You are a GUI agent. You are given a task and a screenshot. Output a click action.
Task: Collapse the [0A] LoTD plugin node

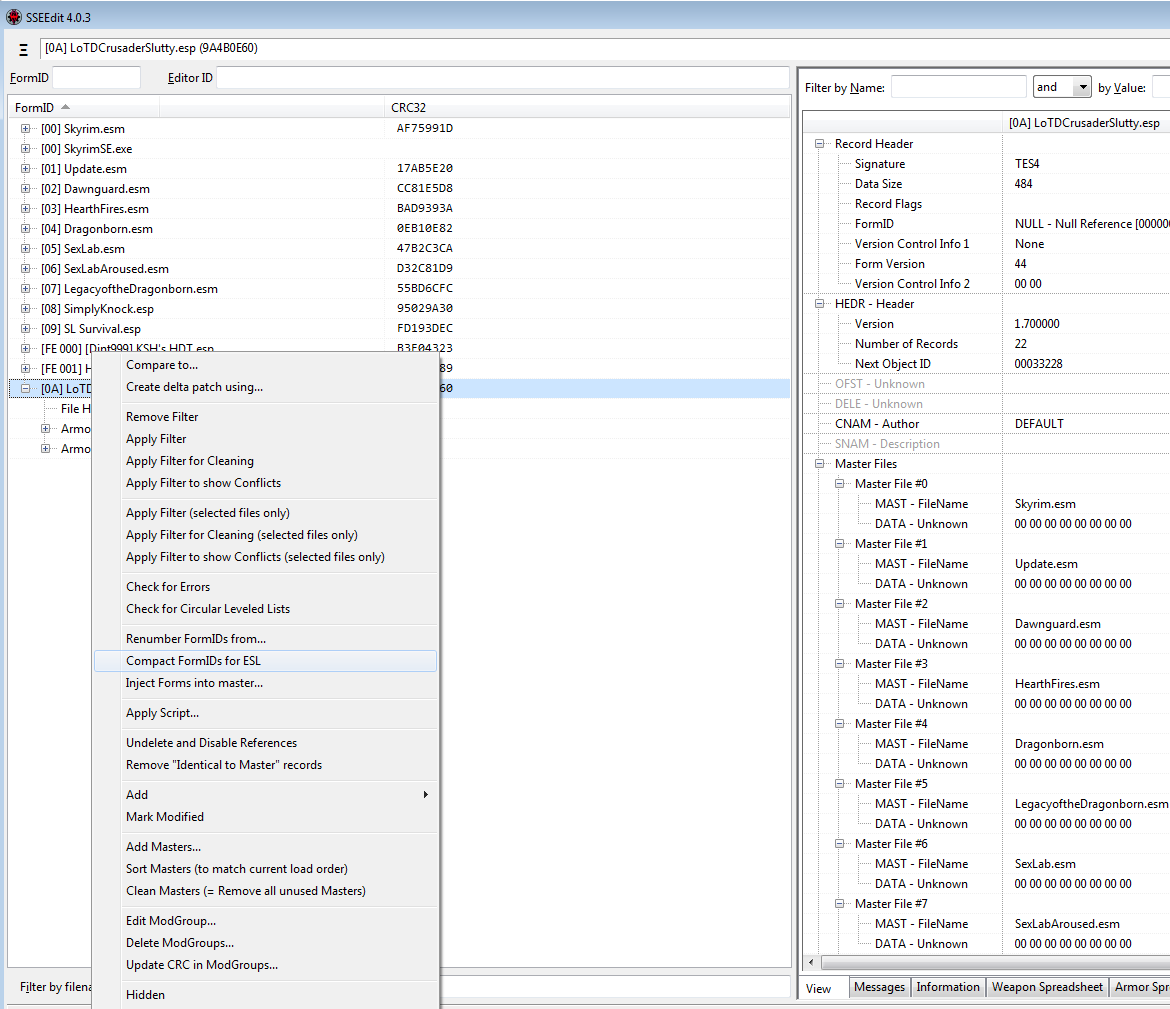25,389
